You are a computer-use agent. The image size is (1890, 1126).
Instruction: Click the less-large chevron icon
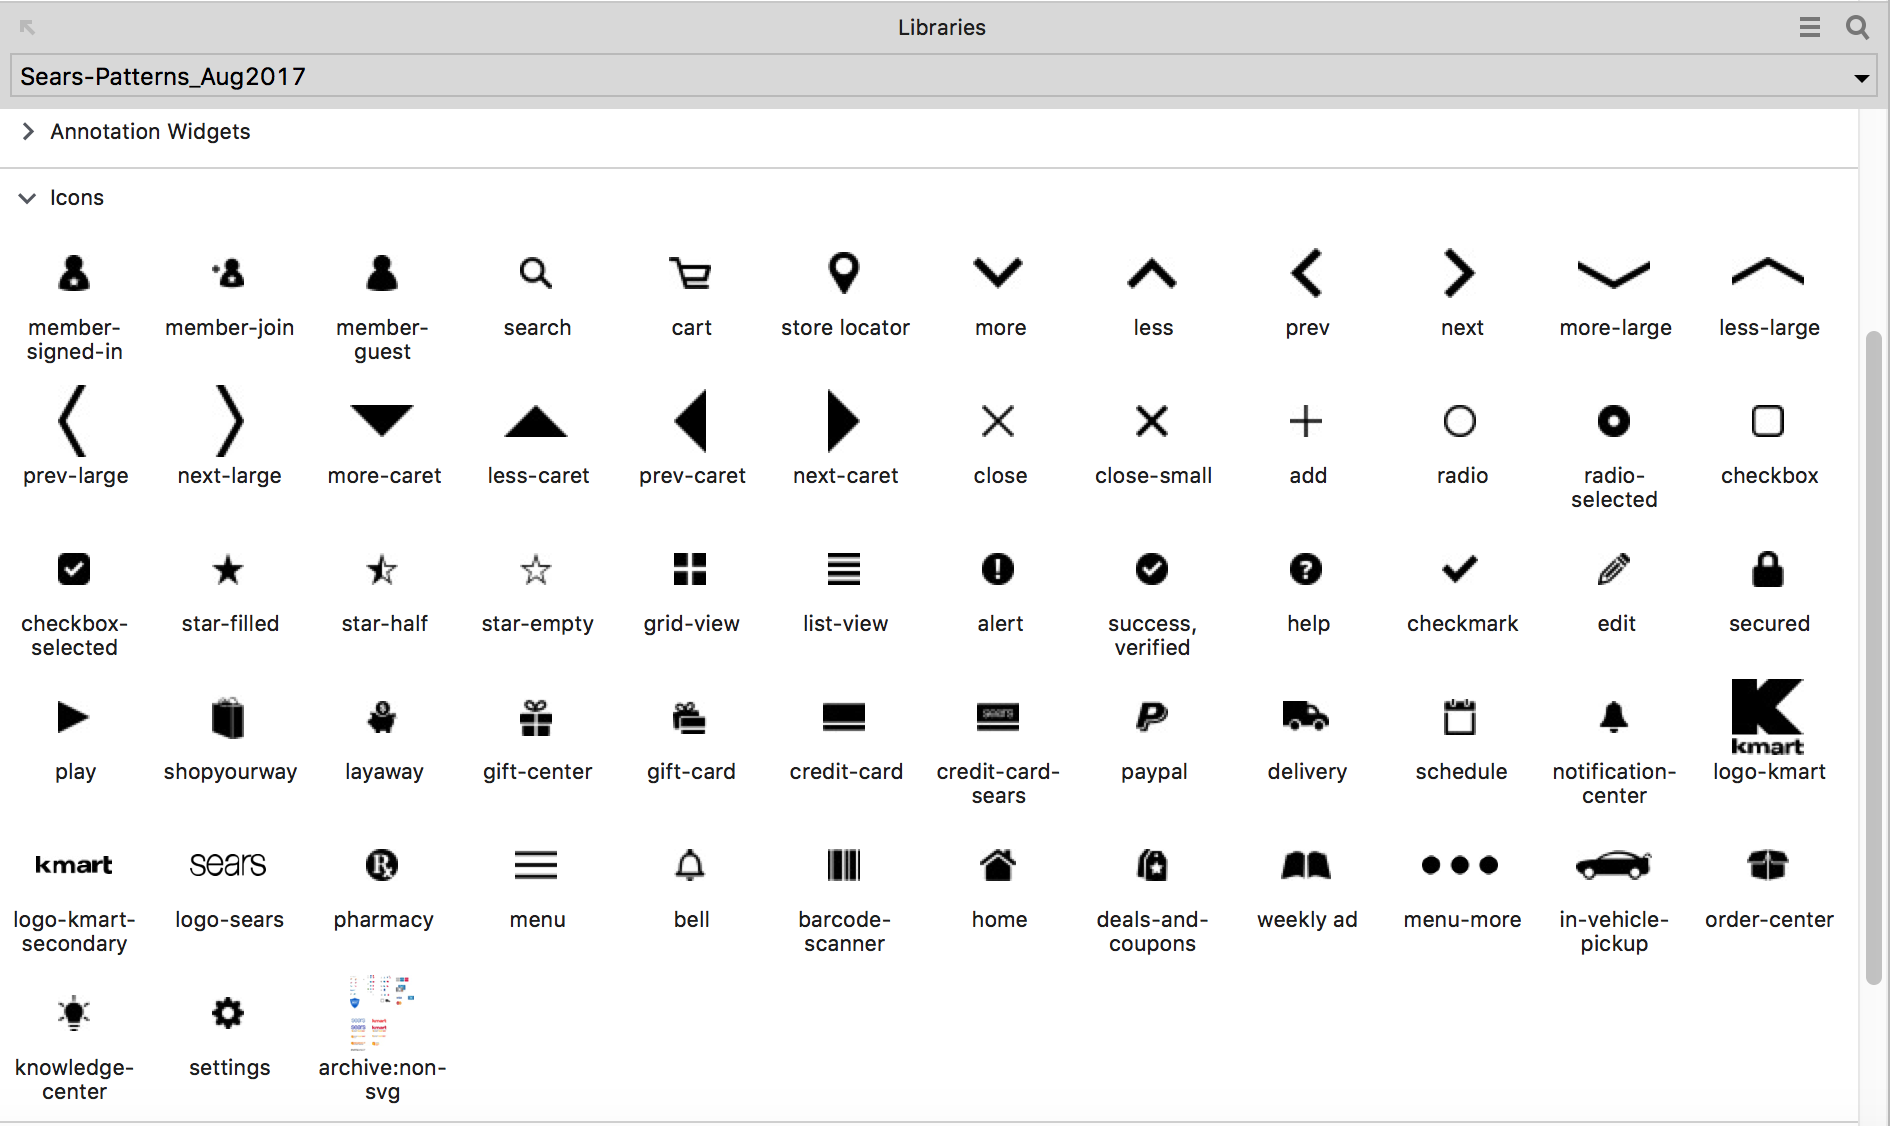click(1768, 272)
